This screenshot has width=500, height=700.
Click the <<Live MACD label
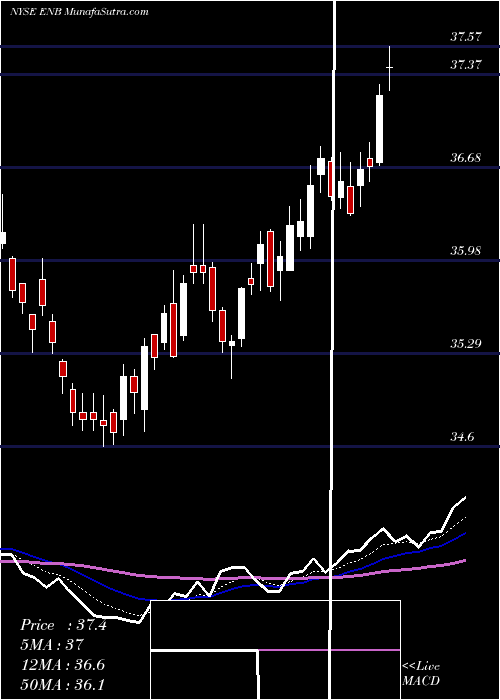click(421, 673)
